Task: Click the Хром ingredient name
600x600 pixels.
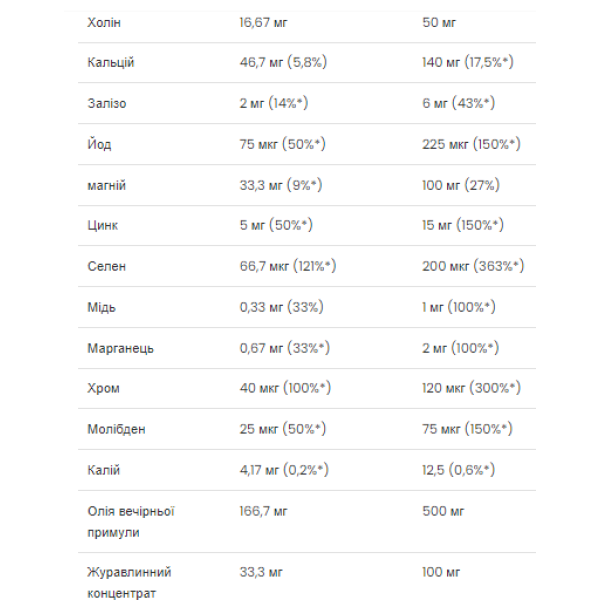Action: 104,388
